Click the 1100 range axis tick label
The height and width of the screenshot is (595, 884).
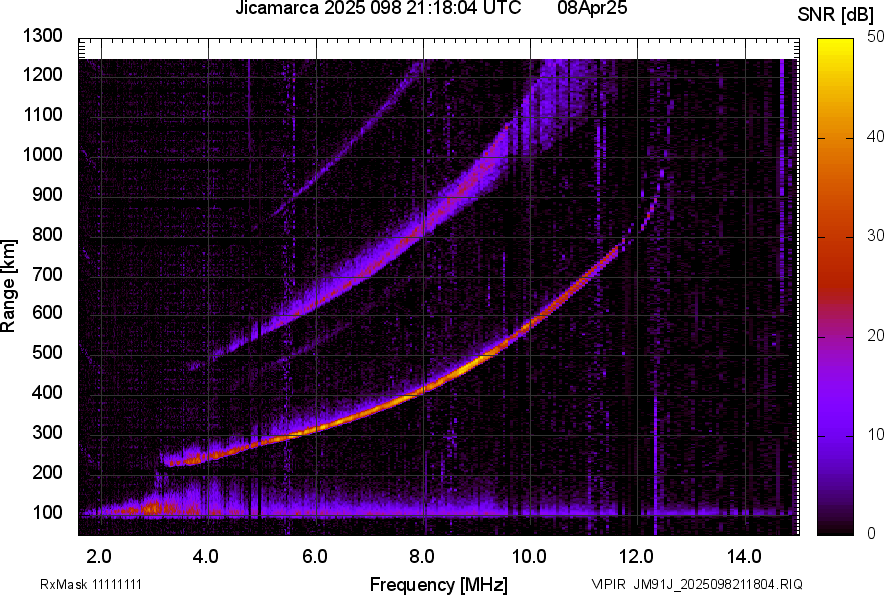[x=43, y=115]
